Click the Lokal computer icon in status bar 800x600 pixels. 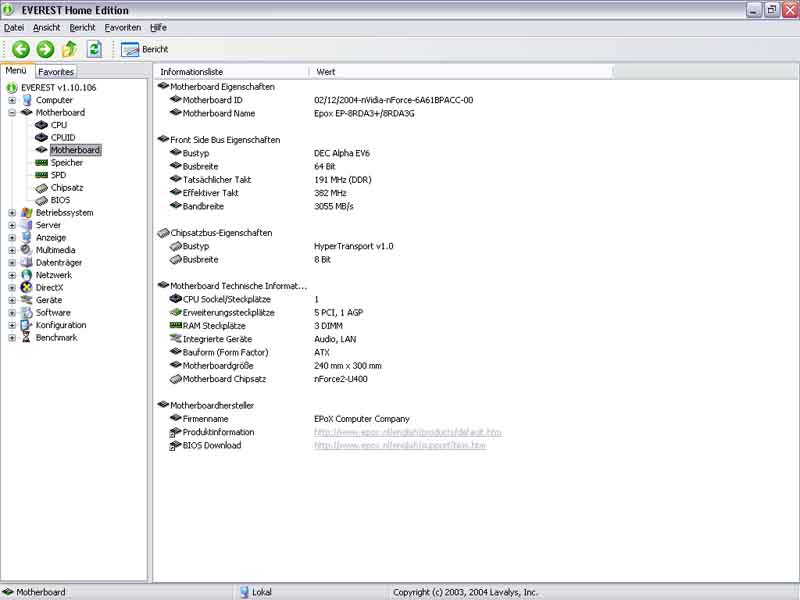pyautogui.click(x=244, y=592)
